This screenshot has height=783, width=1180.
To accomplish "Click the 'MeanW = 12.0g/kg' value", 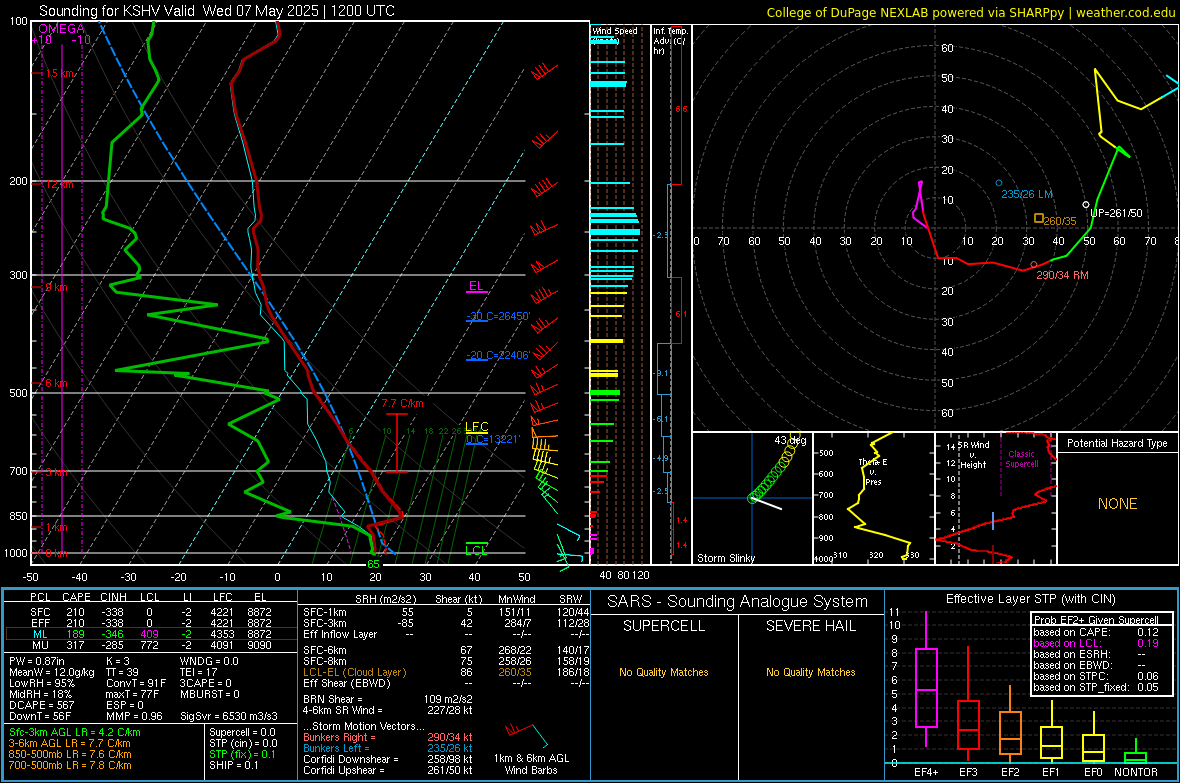I will 52,672.
